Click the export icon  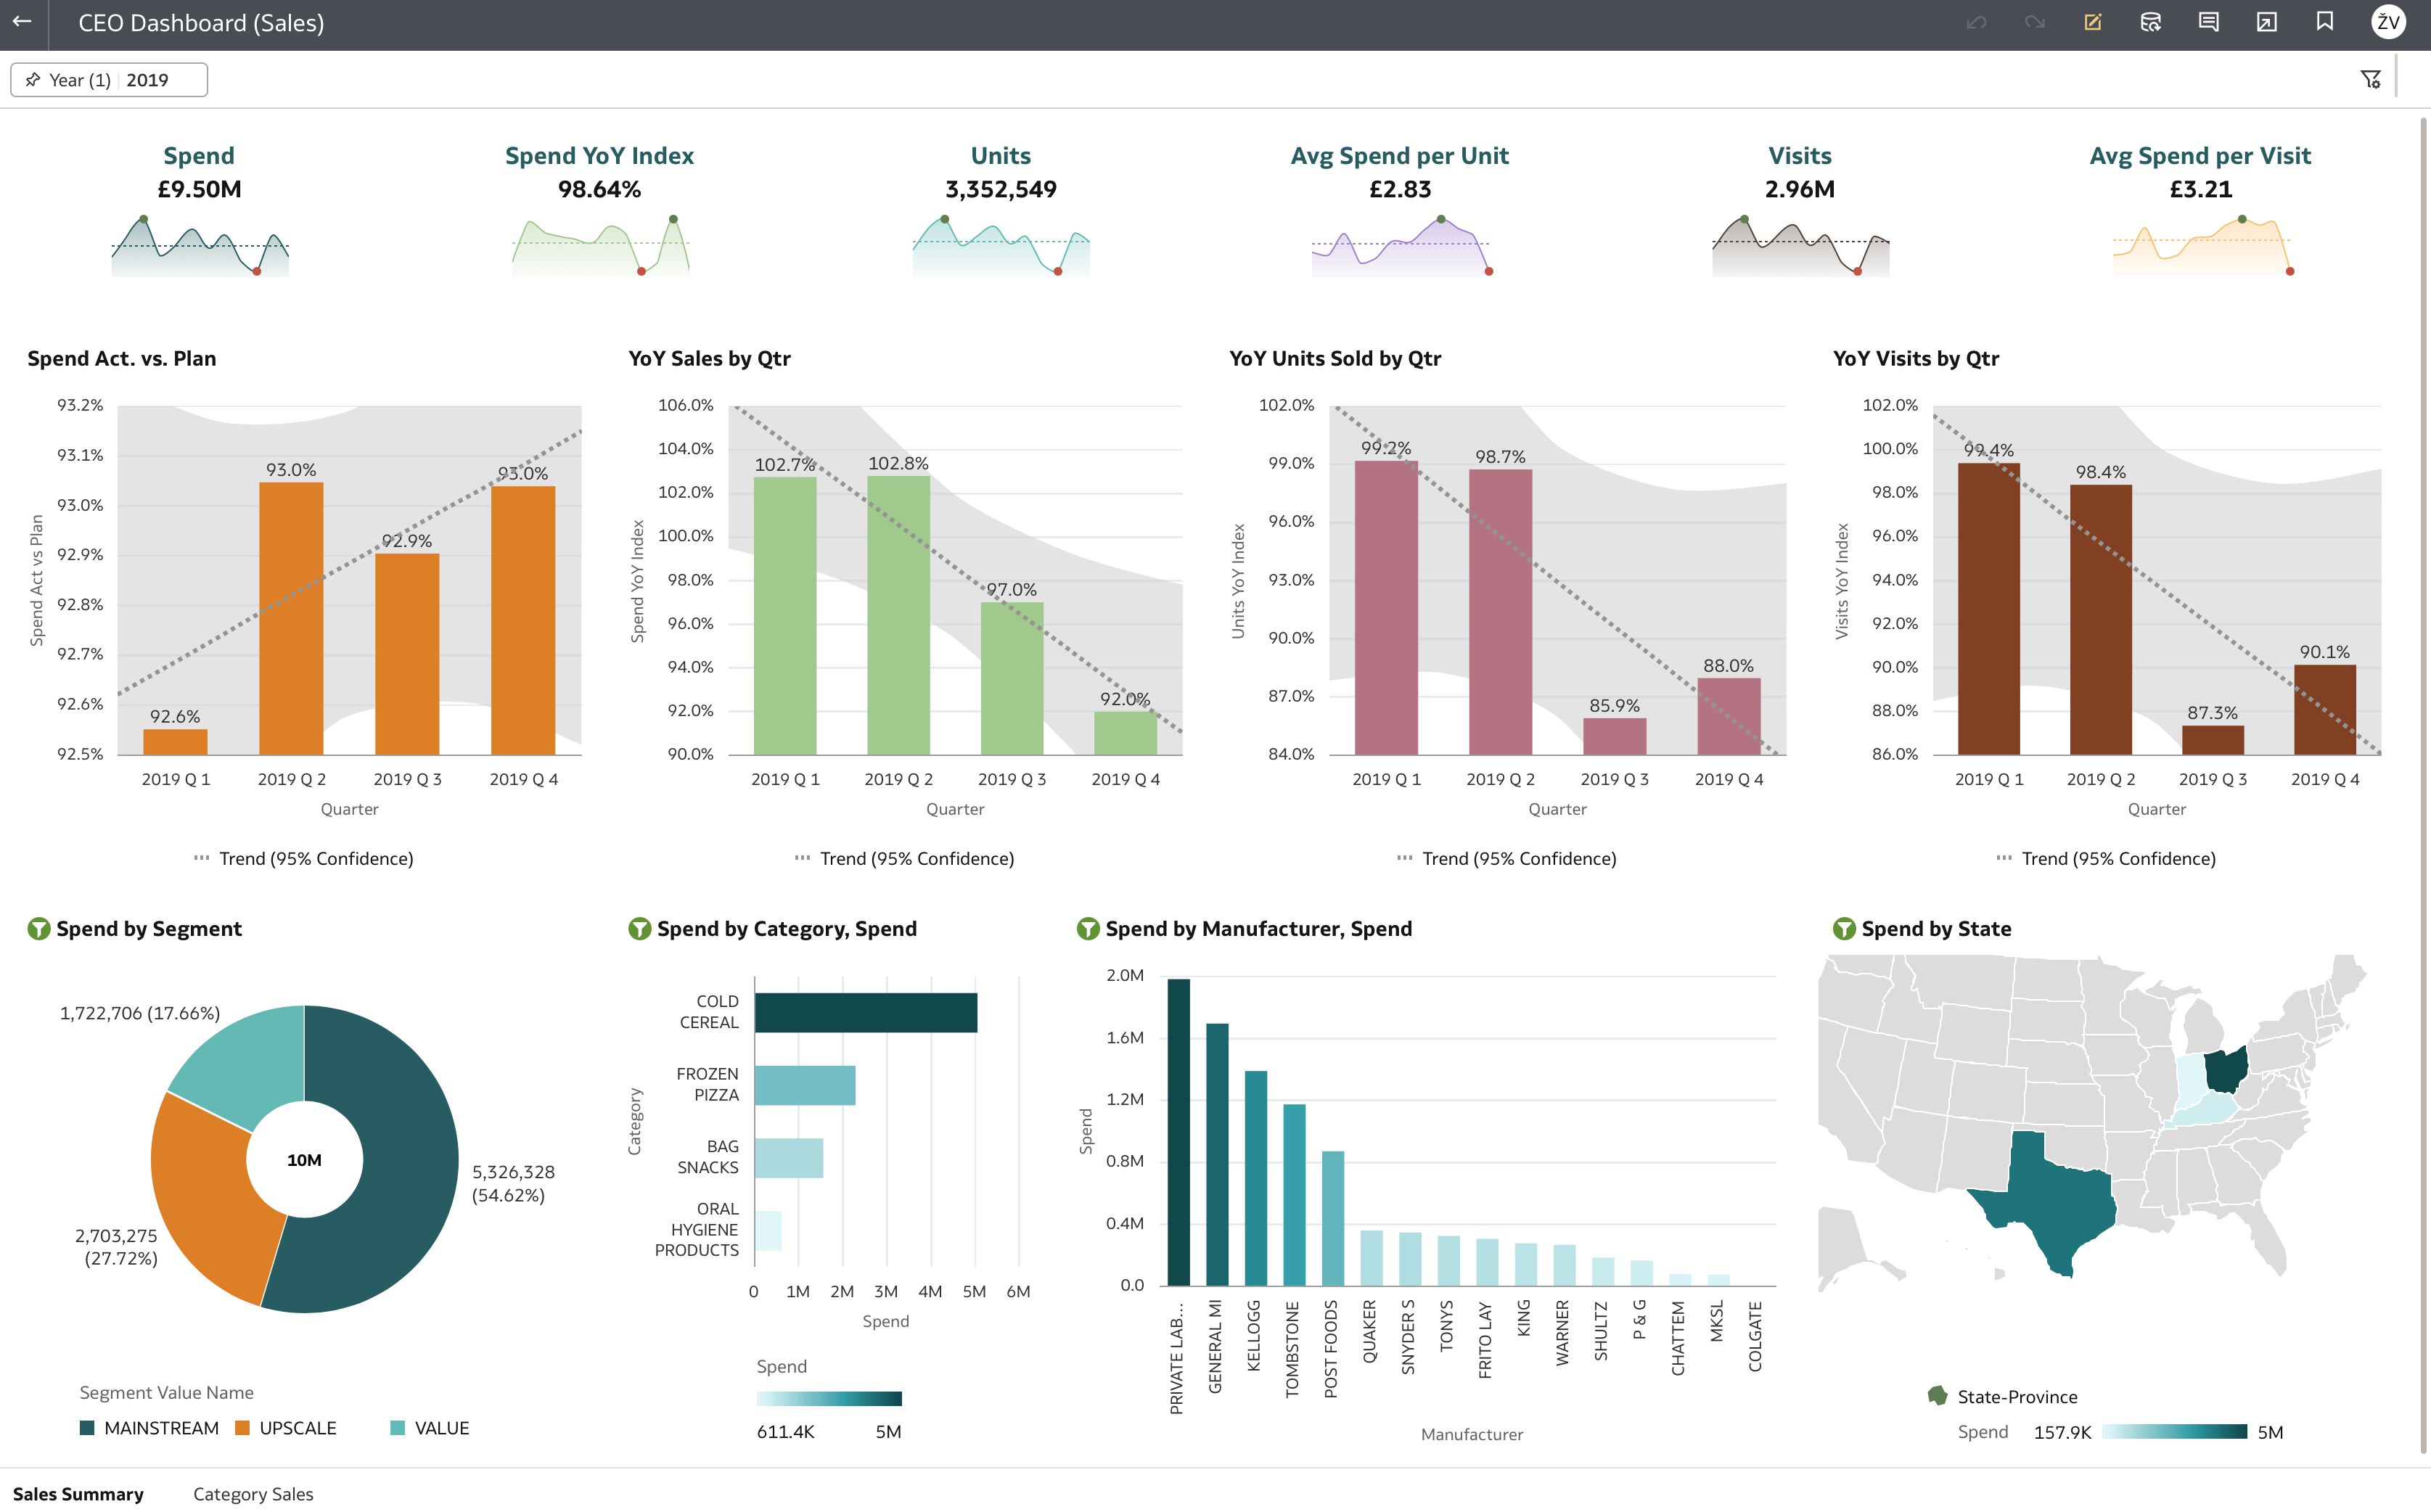[x=2266, y=22]
